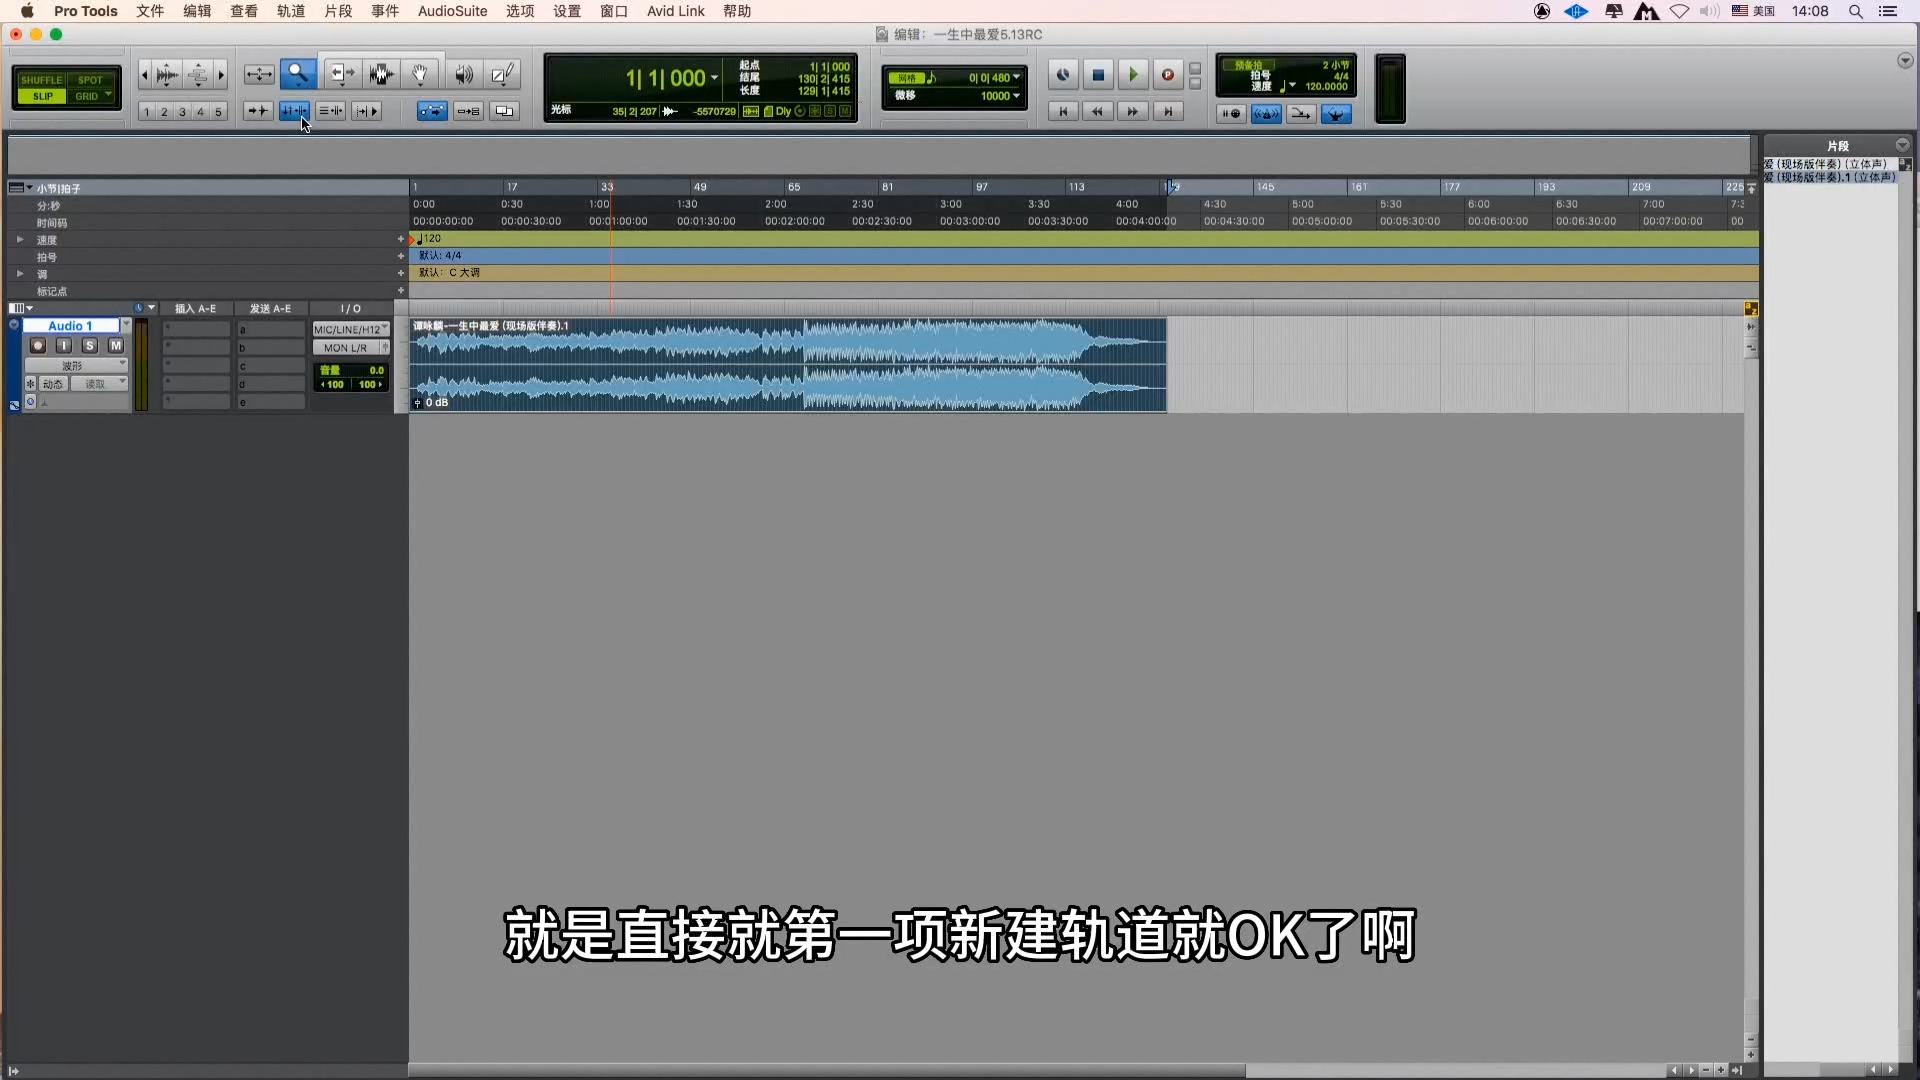
Task: Select the Pencil tool
Action: tap(503, 74)
